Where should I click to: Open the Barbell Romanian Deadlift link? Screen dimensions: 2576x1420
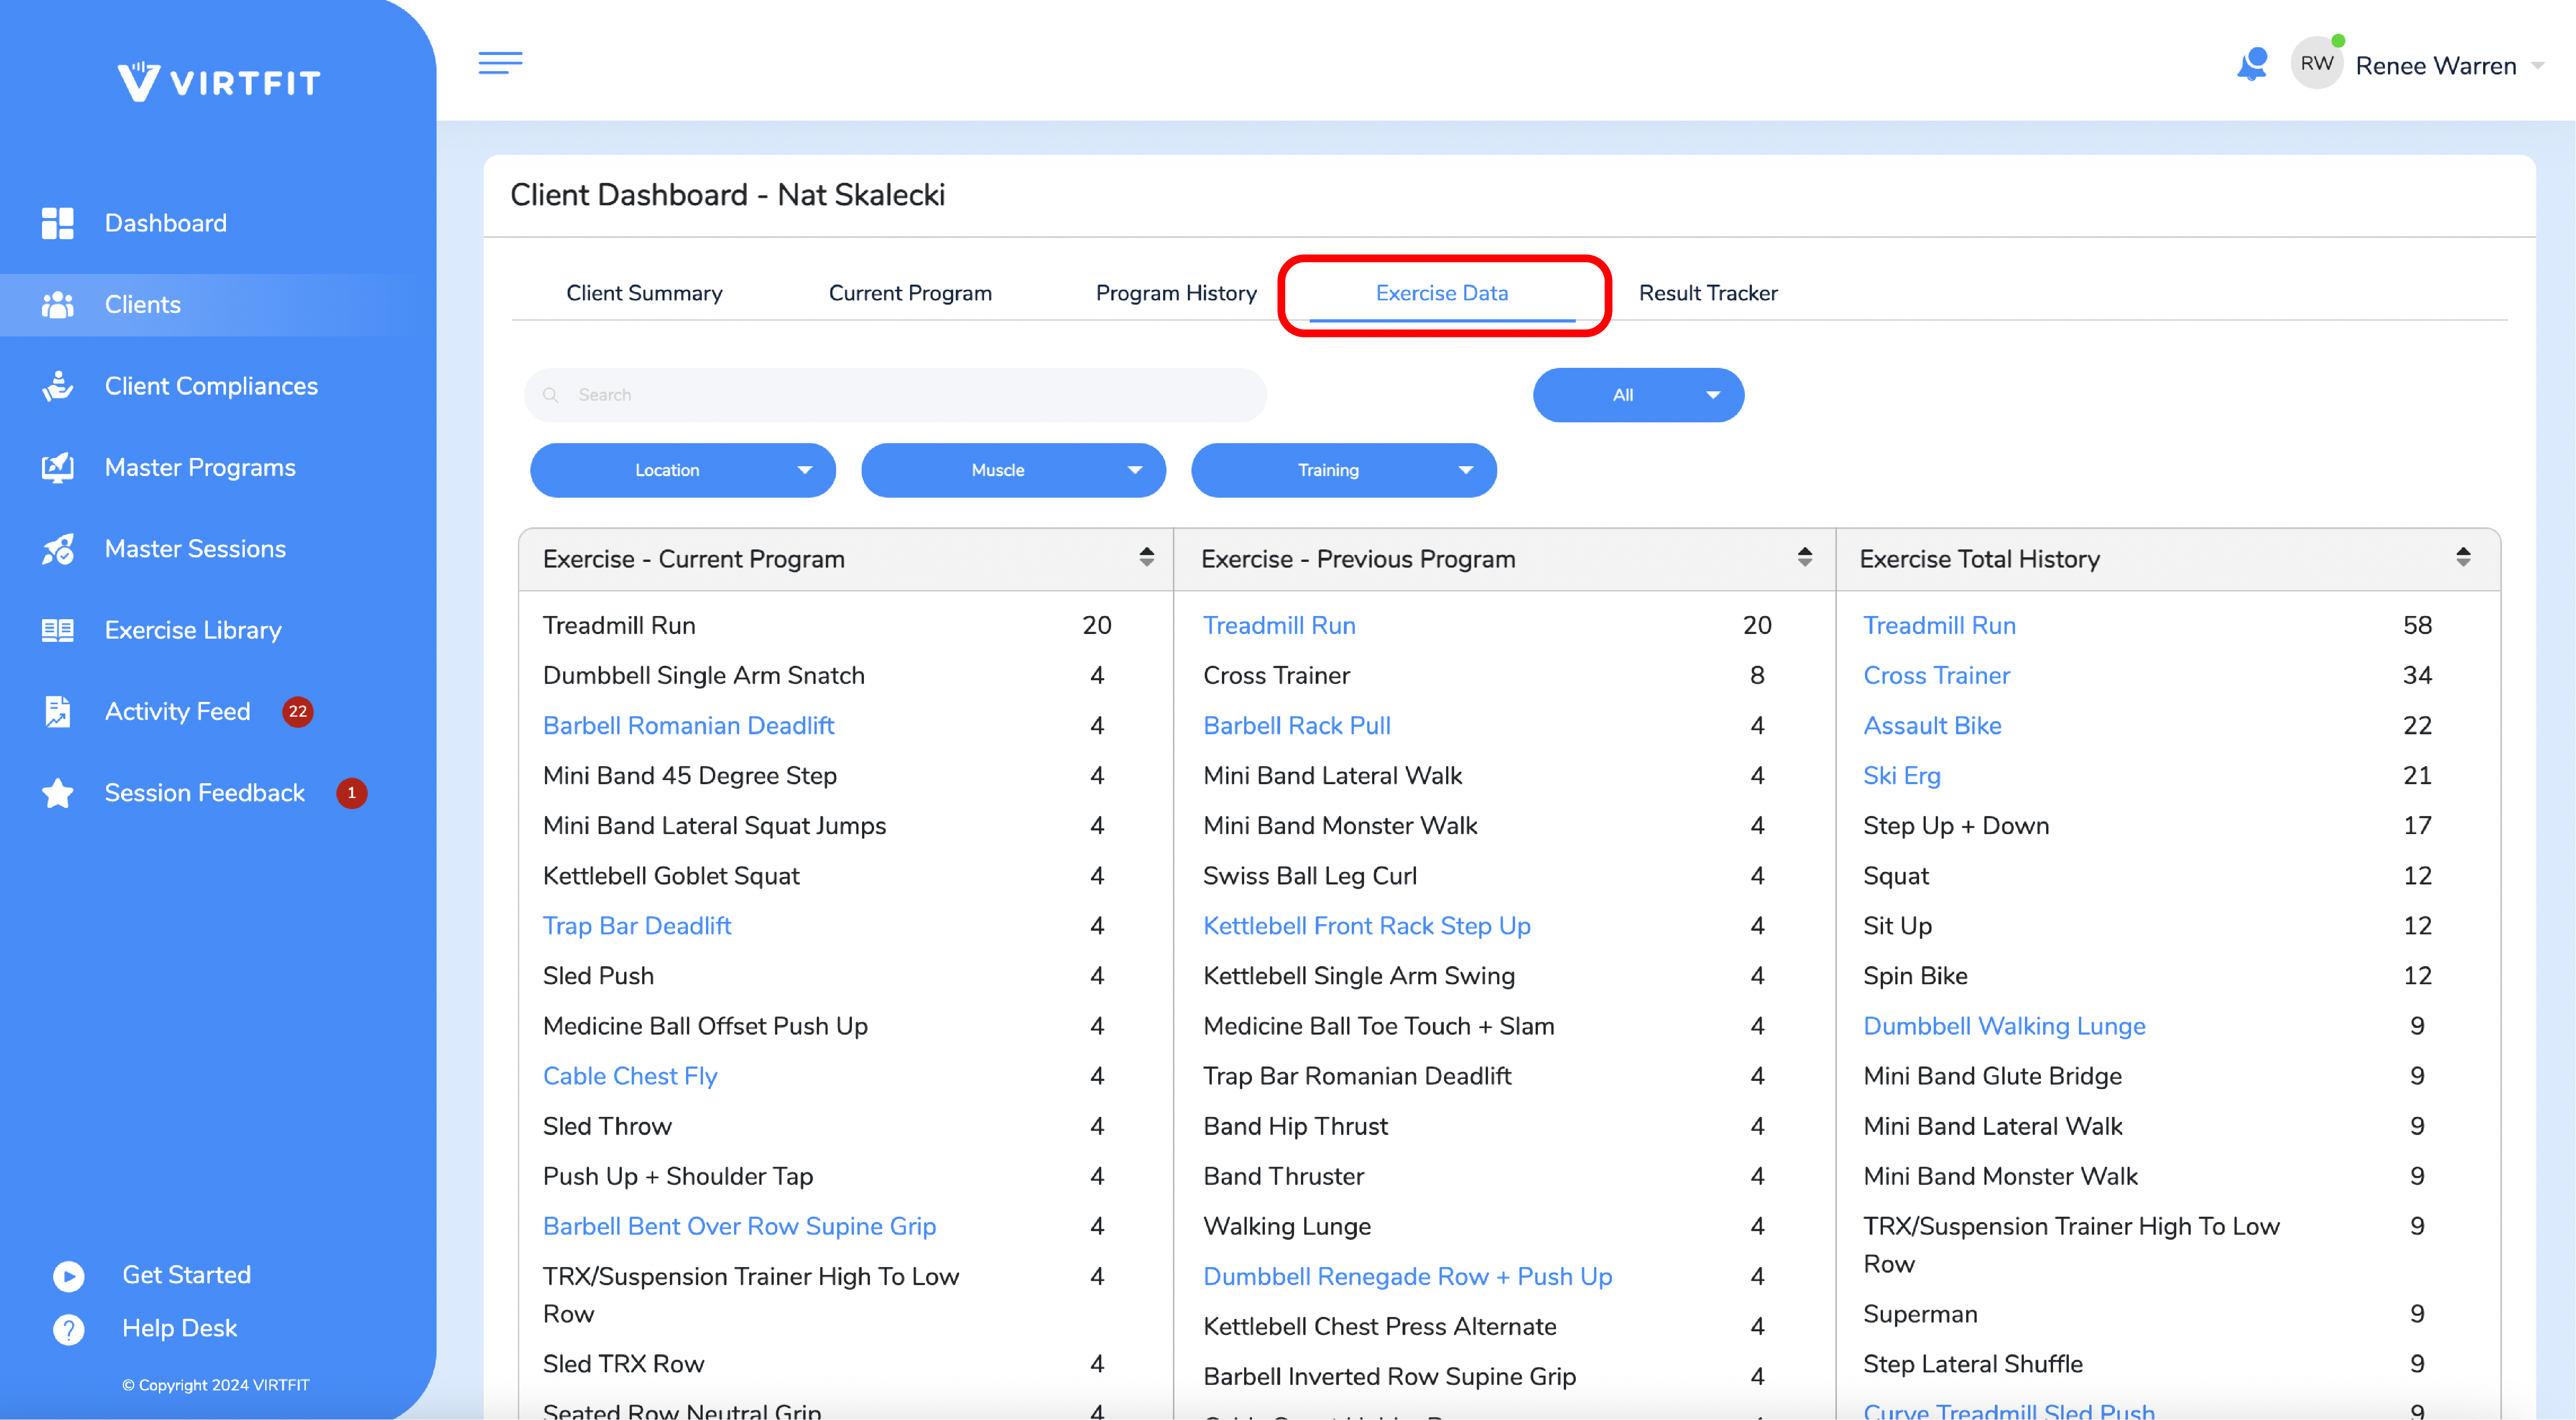tap(688, 725)
